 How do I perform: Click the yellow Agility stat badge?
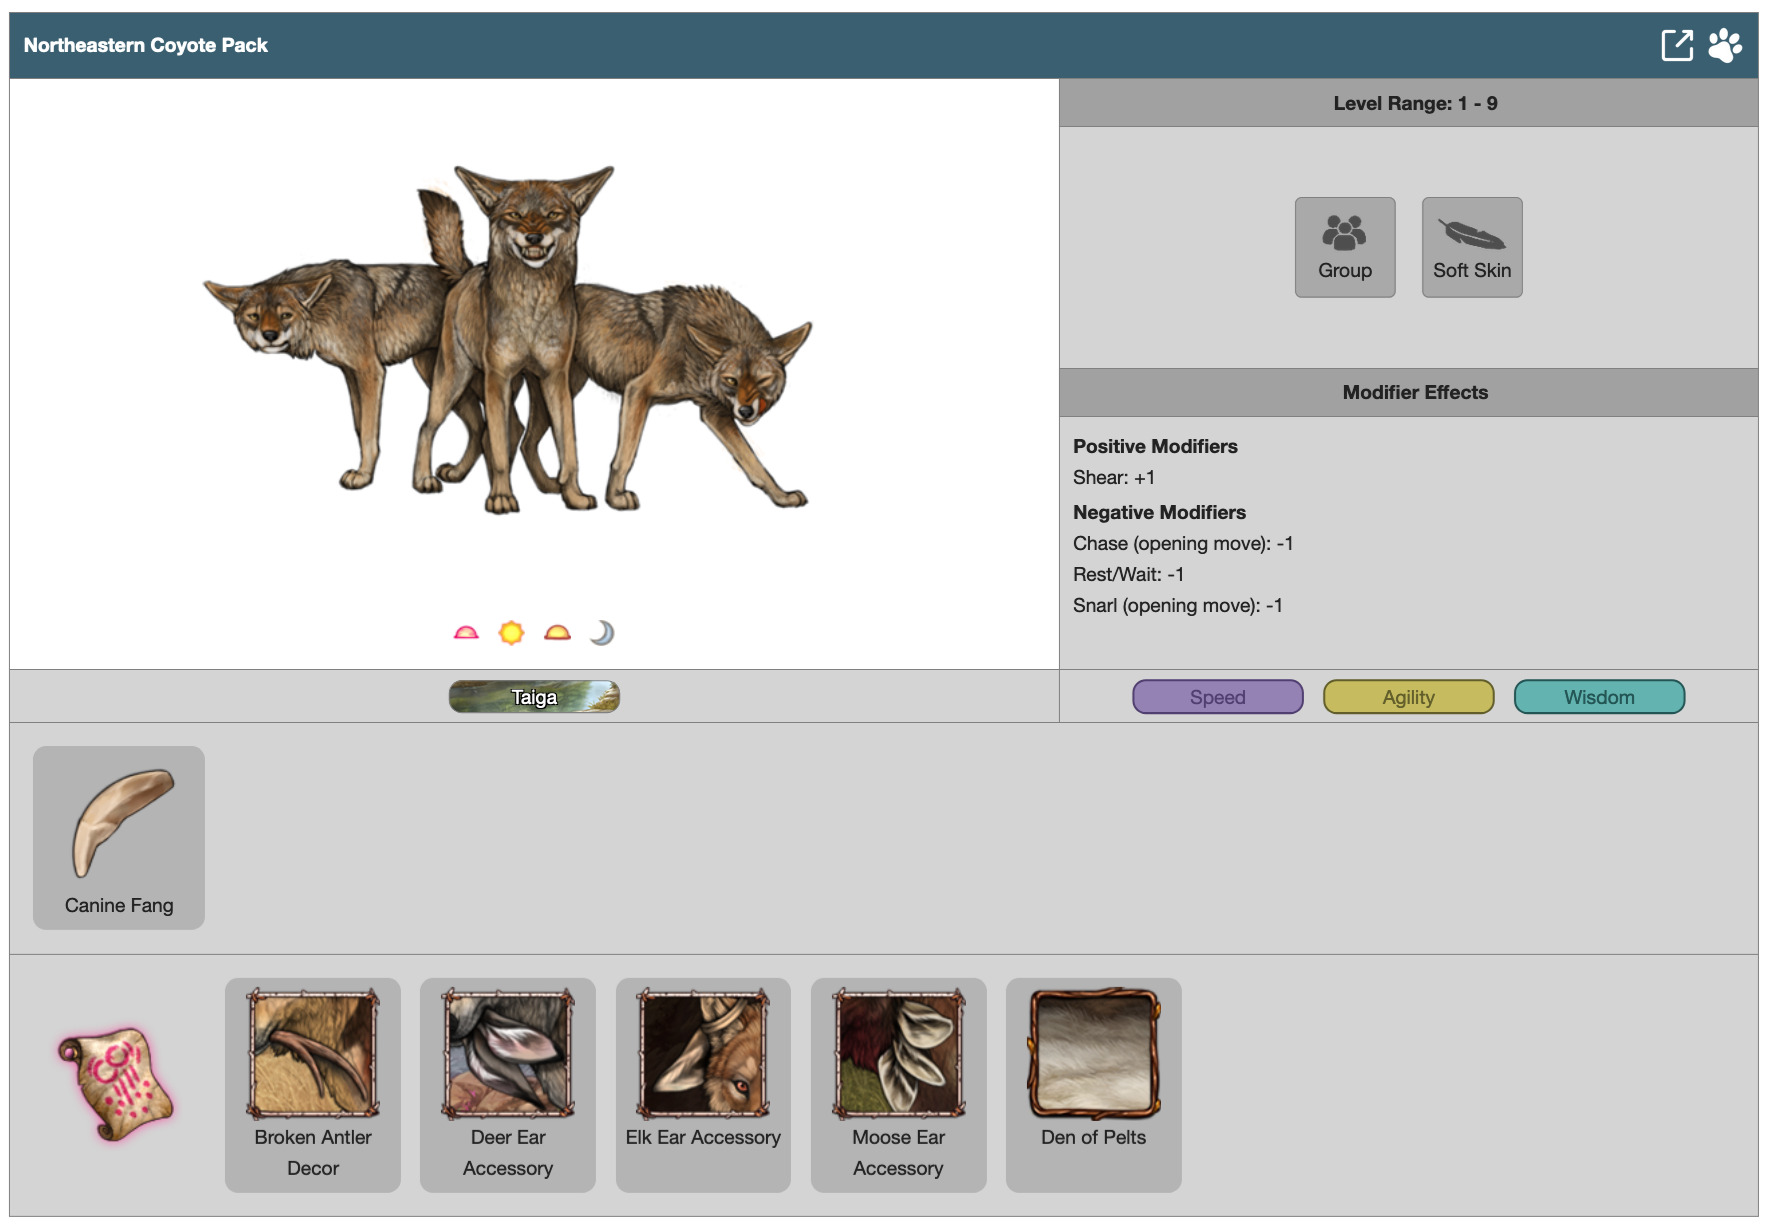(1408, 697)
